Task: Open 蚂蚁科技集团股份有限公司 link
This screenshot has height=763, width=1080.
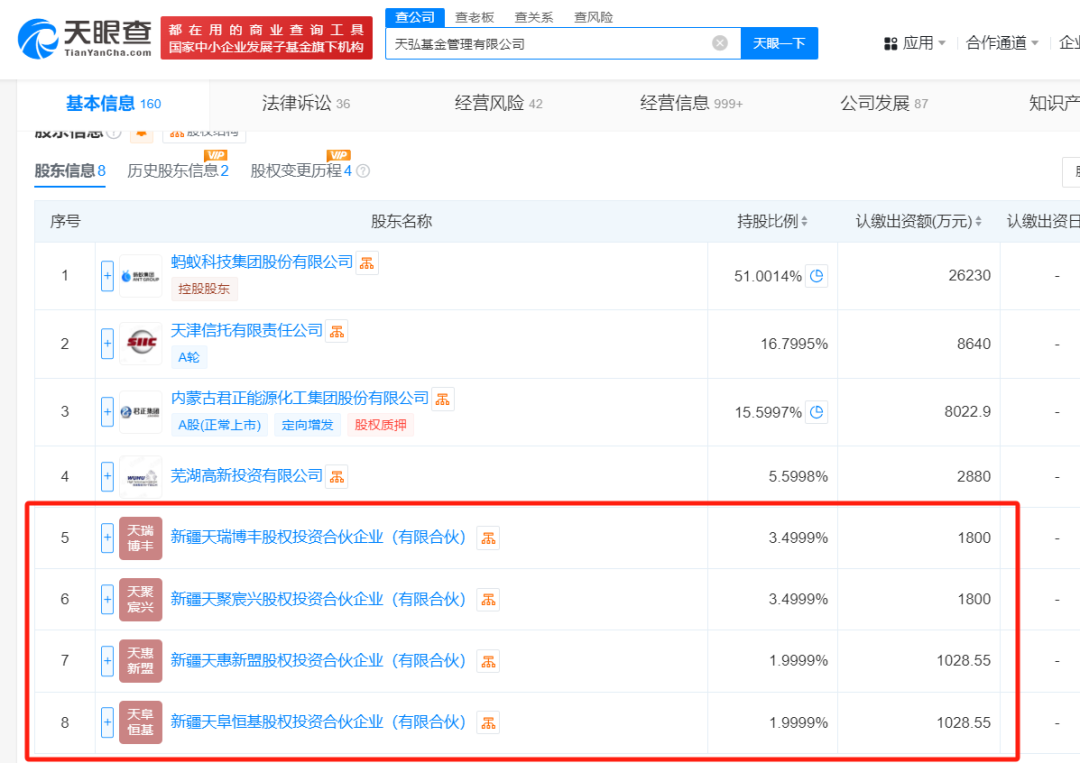Action: (x=262, y=262)
